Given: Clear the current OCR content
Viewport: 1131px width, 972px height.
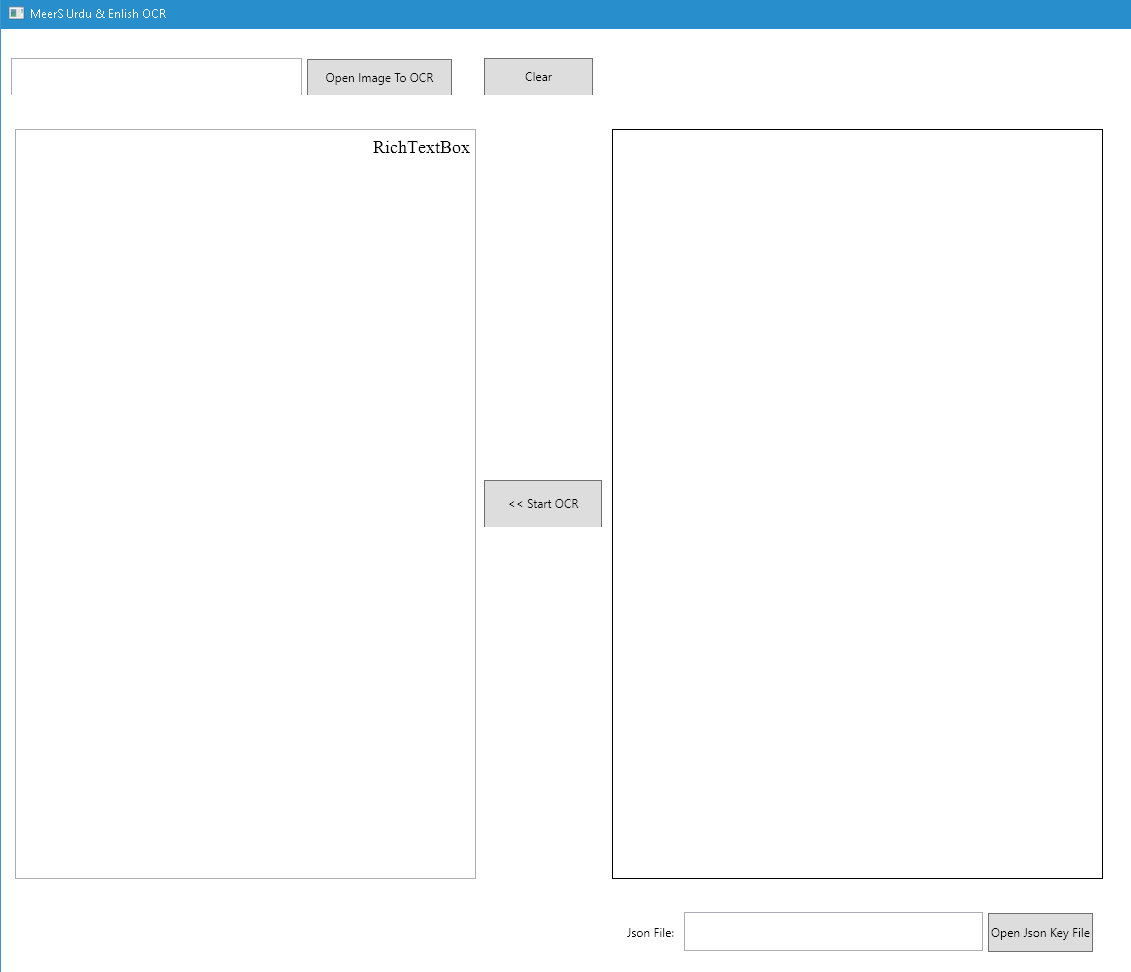Looking at the screenshot, I should 538,77.
